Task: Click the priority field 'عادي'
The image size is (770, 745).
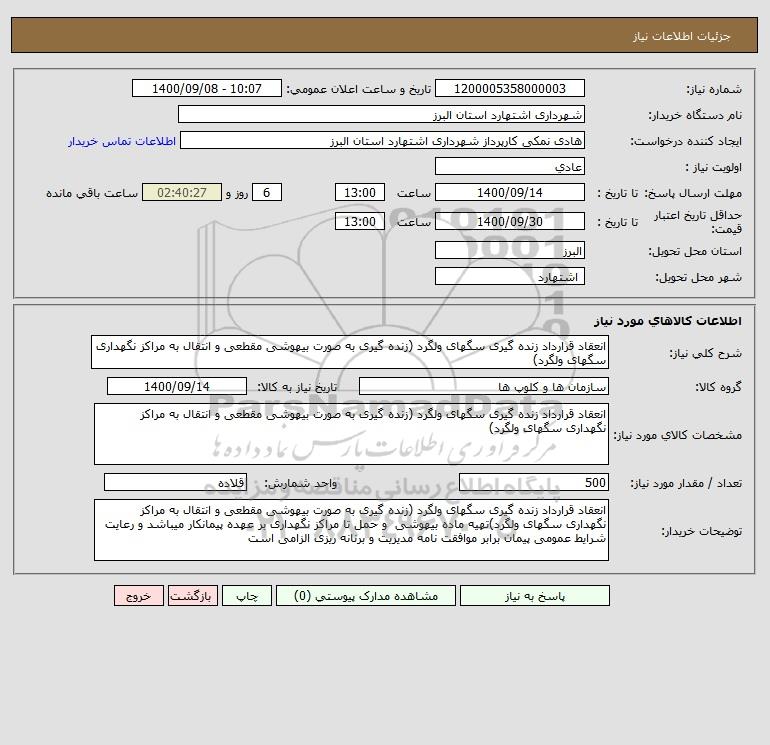Action: tap(510, 166)
